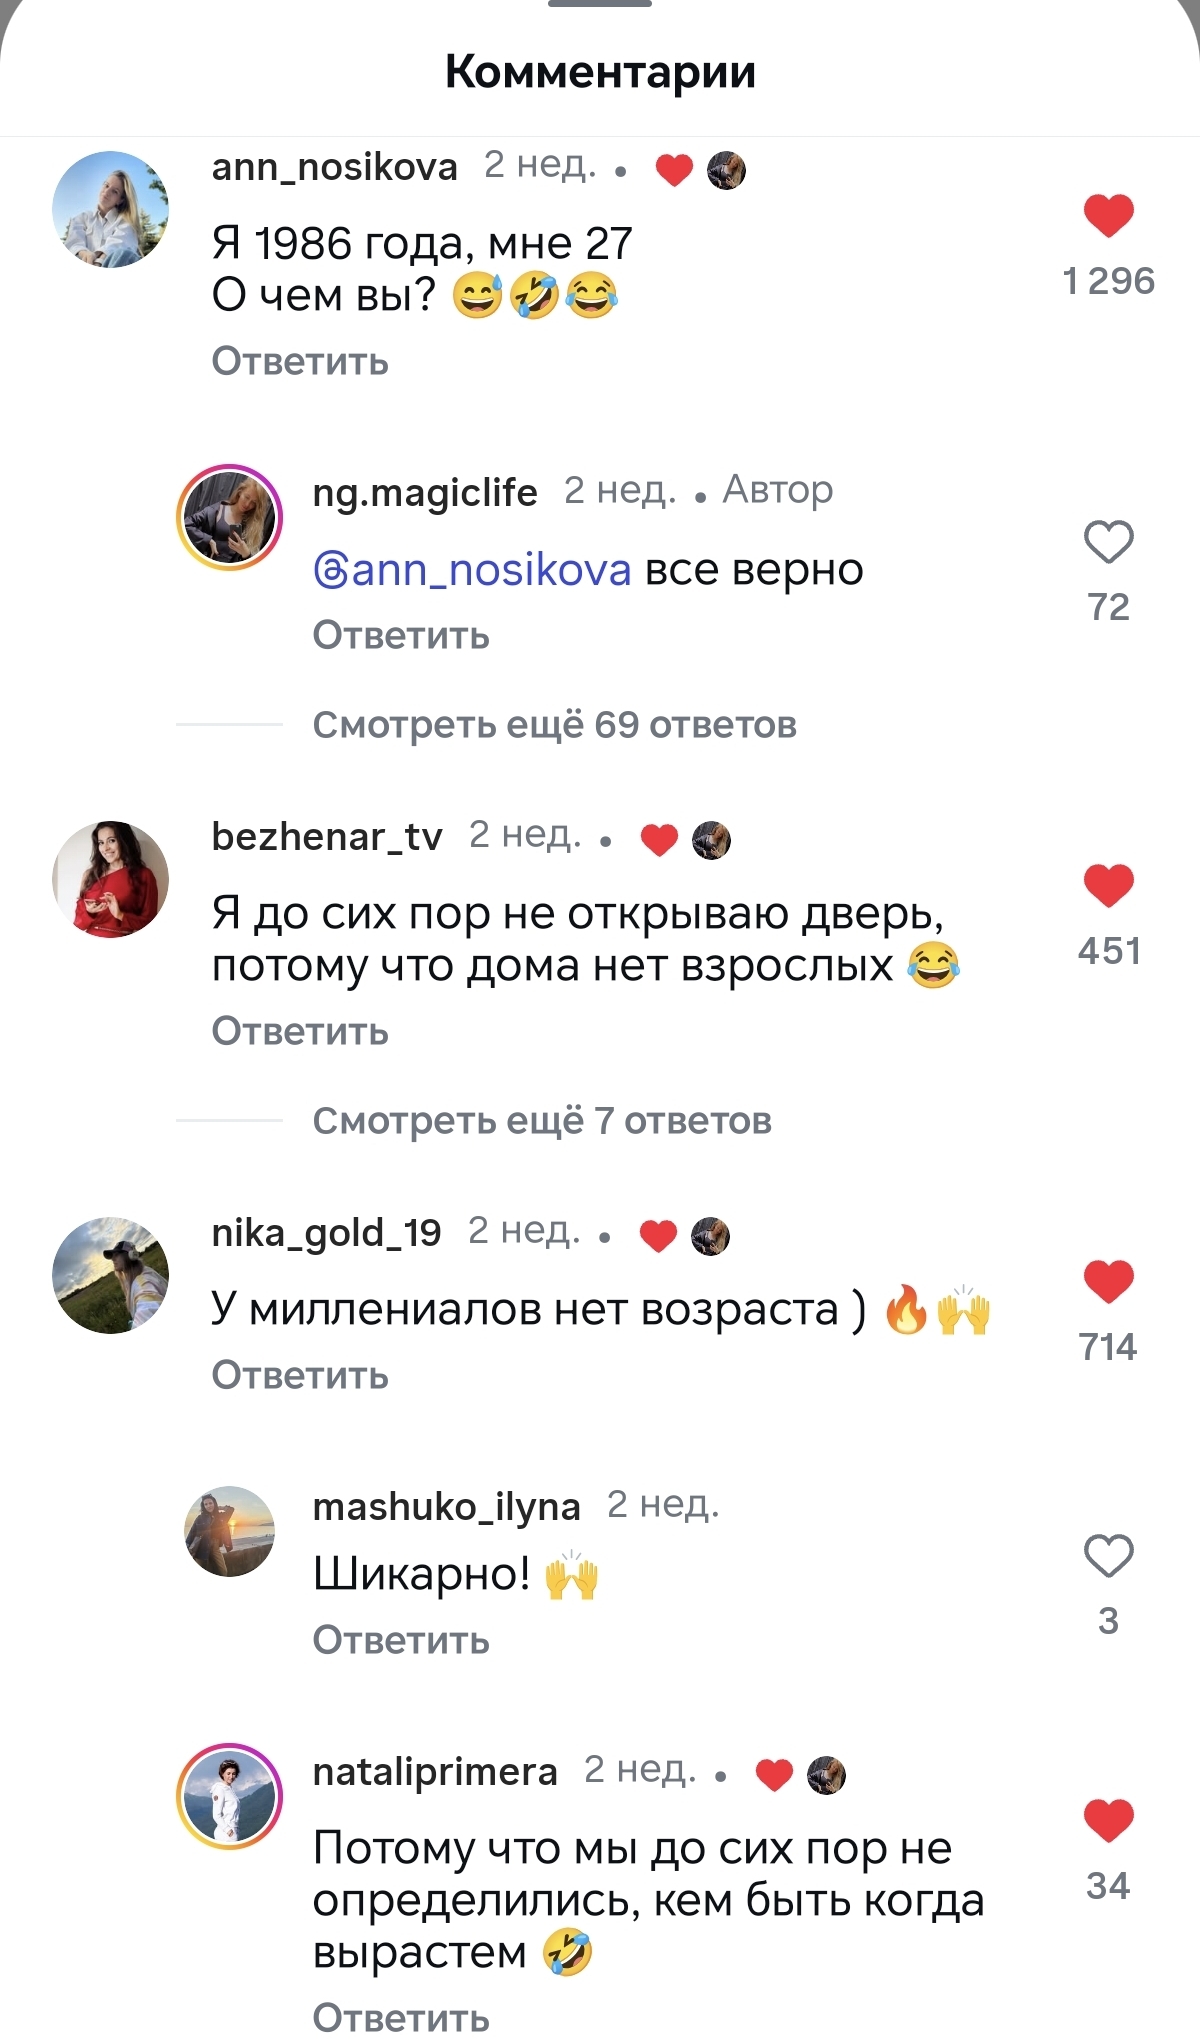Open nika_gold_19's profile avatar
Image resolution: width=1200 pixels, height=2039 pixels.
coord(110,1275)
